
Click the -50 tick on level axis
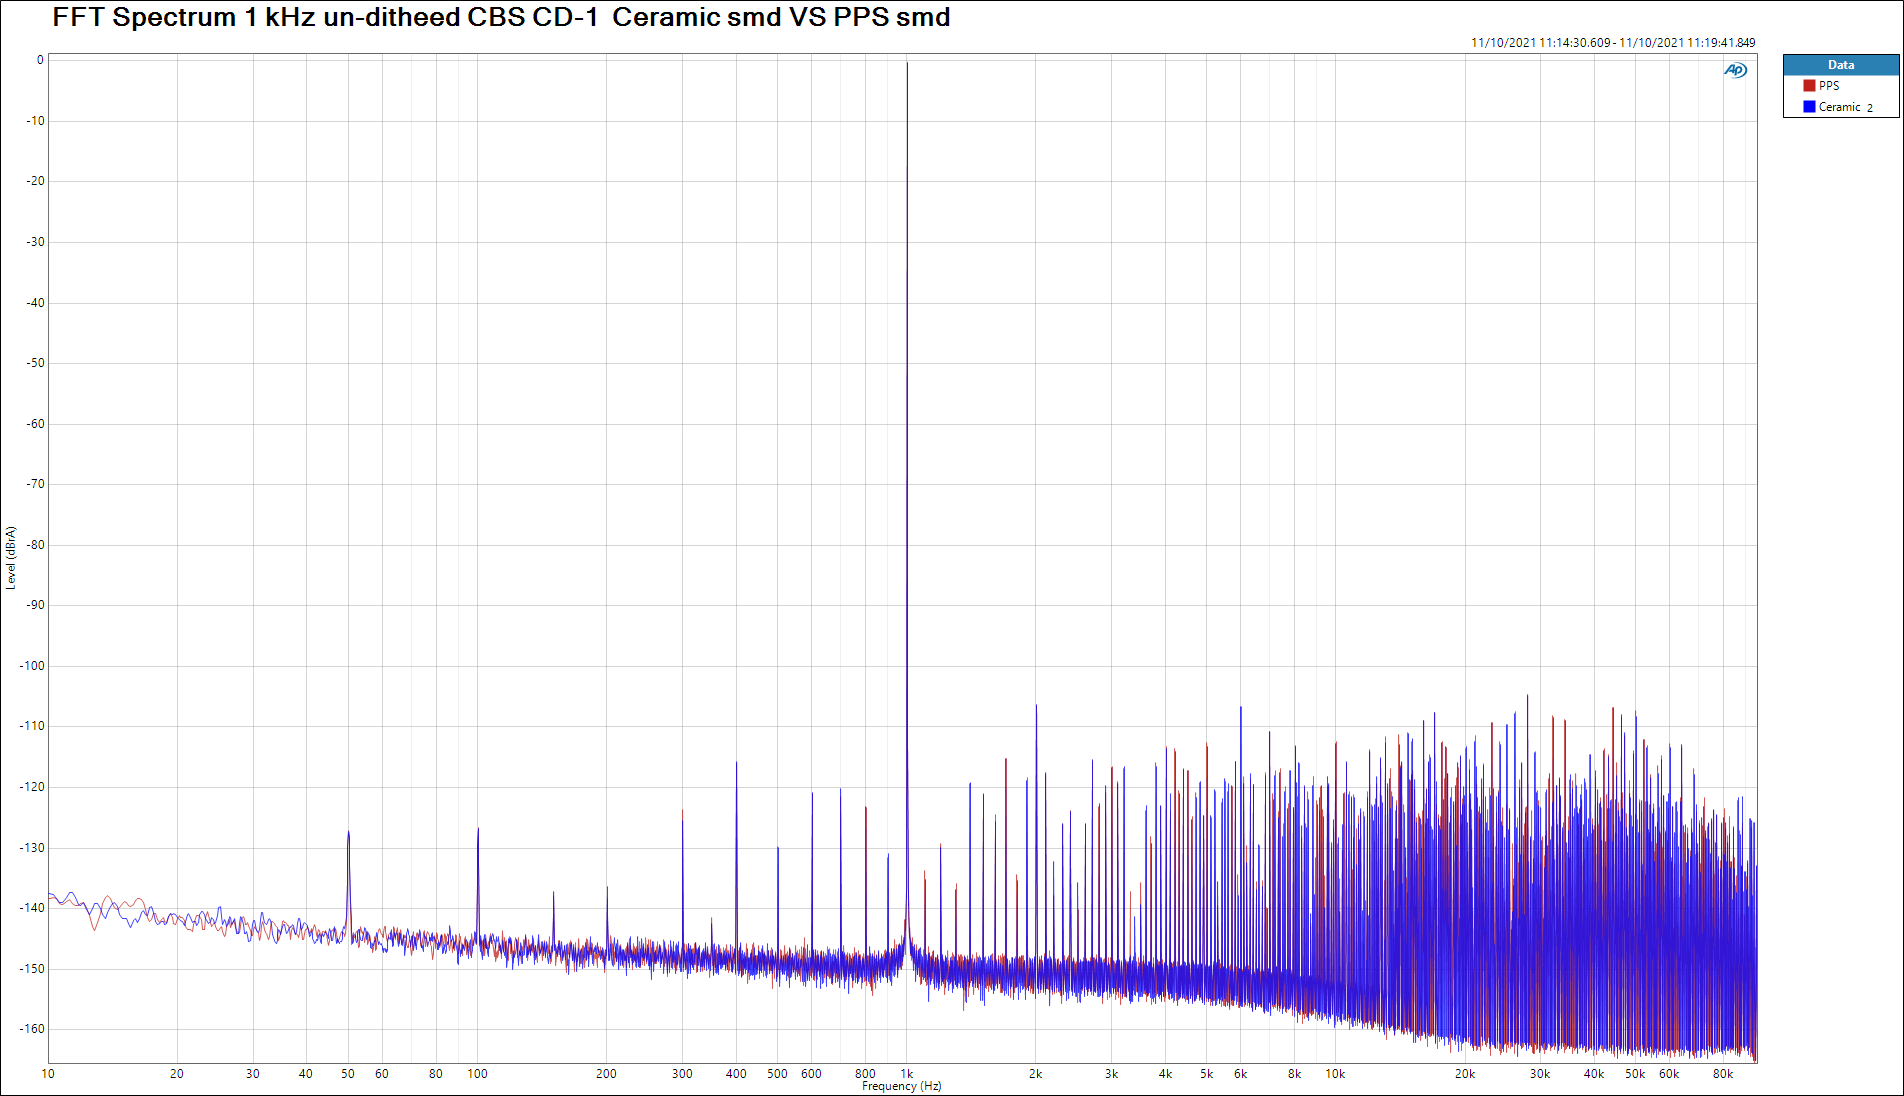click(x=35, y=363)
